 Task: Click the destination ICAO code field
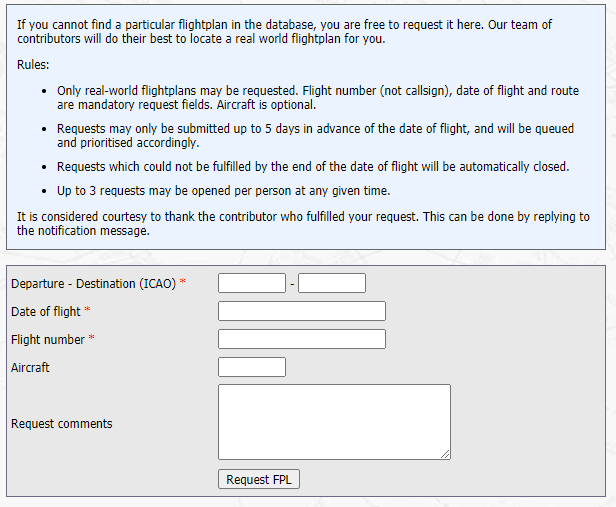pos(332,283)
